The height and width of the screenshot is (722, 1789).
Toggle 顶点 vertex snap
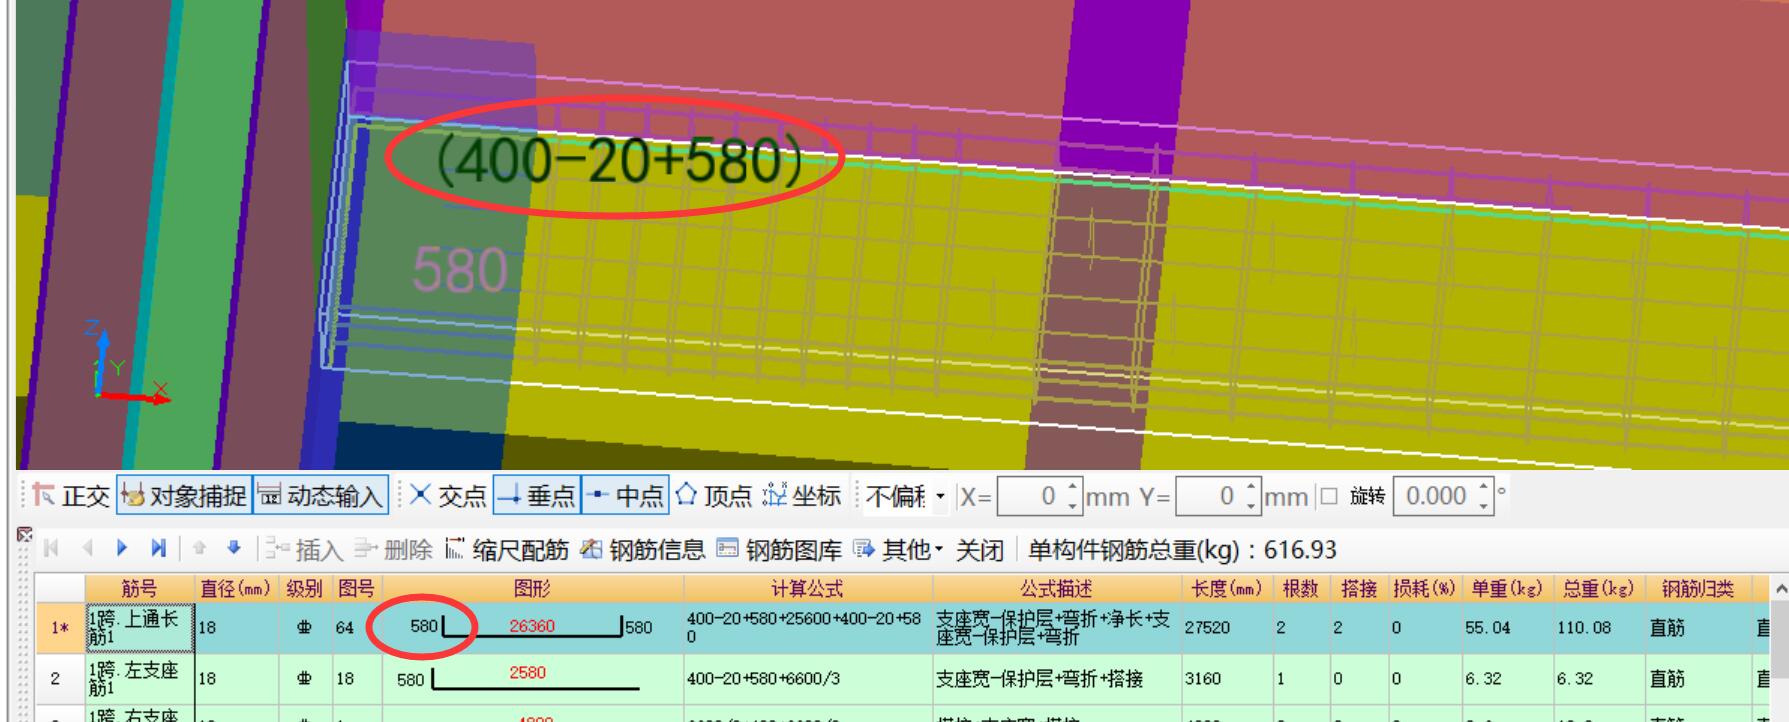[x=713, y=496]
